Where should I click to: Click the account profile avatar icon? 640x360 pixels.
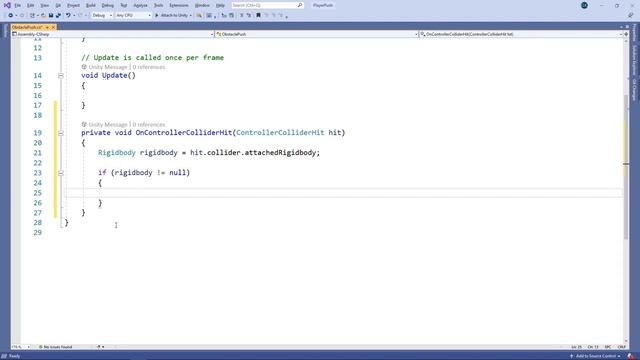tap(584, 5)
